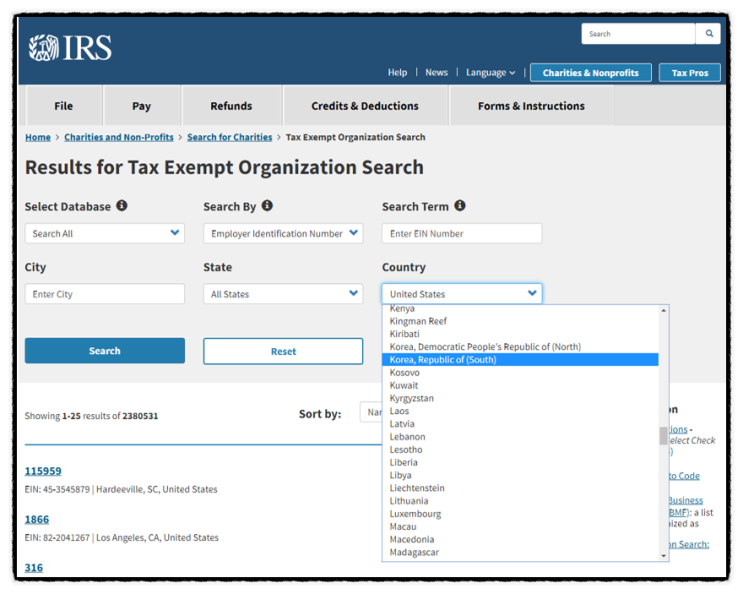Click Charities & Nonprofits button
743x594 pixels.
point(590,72)
